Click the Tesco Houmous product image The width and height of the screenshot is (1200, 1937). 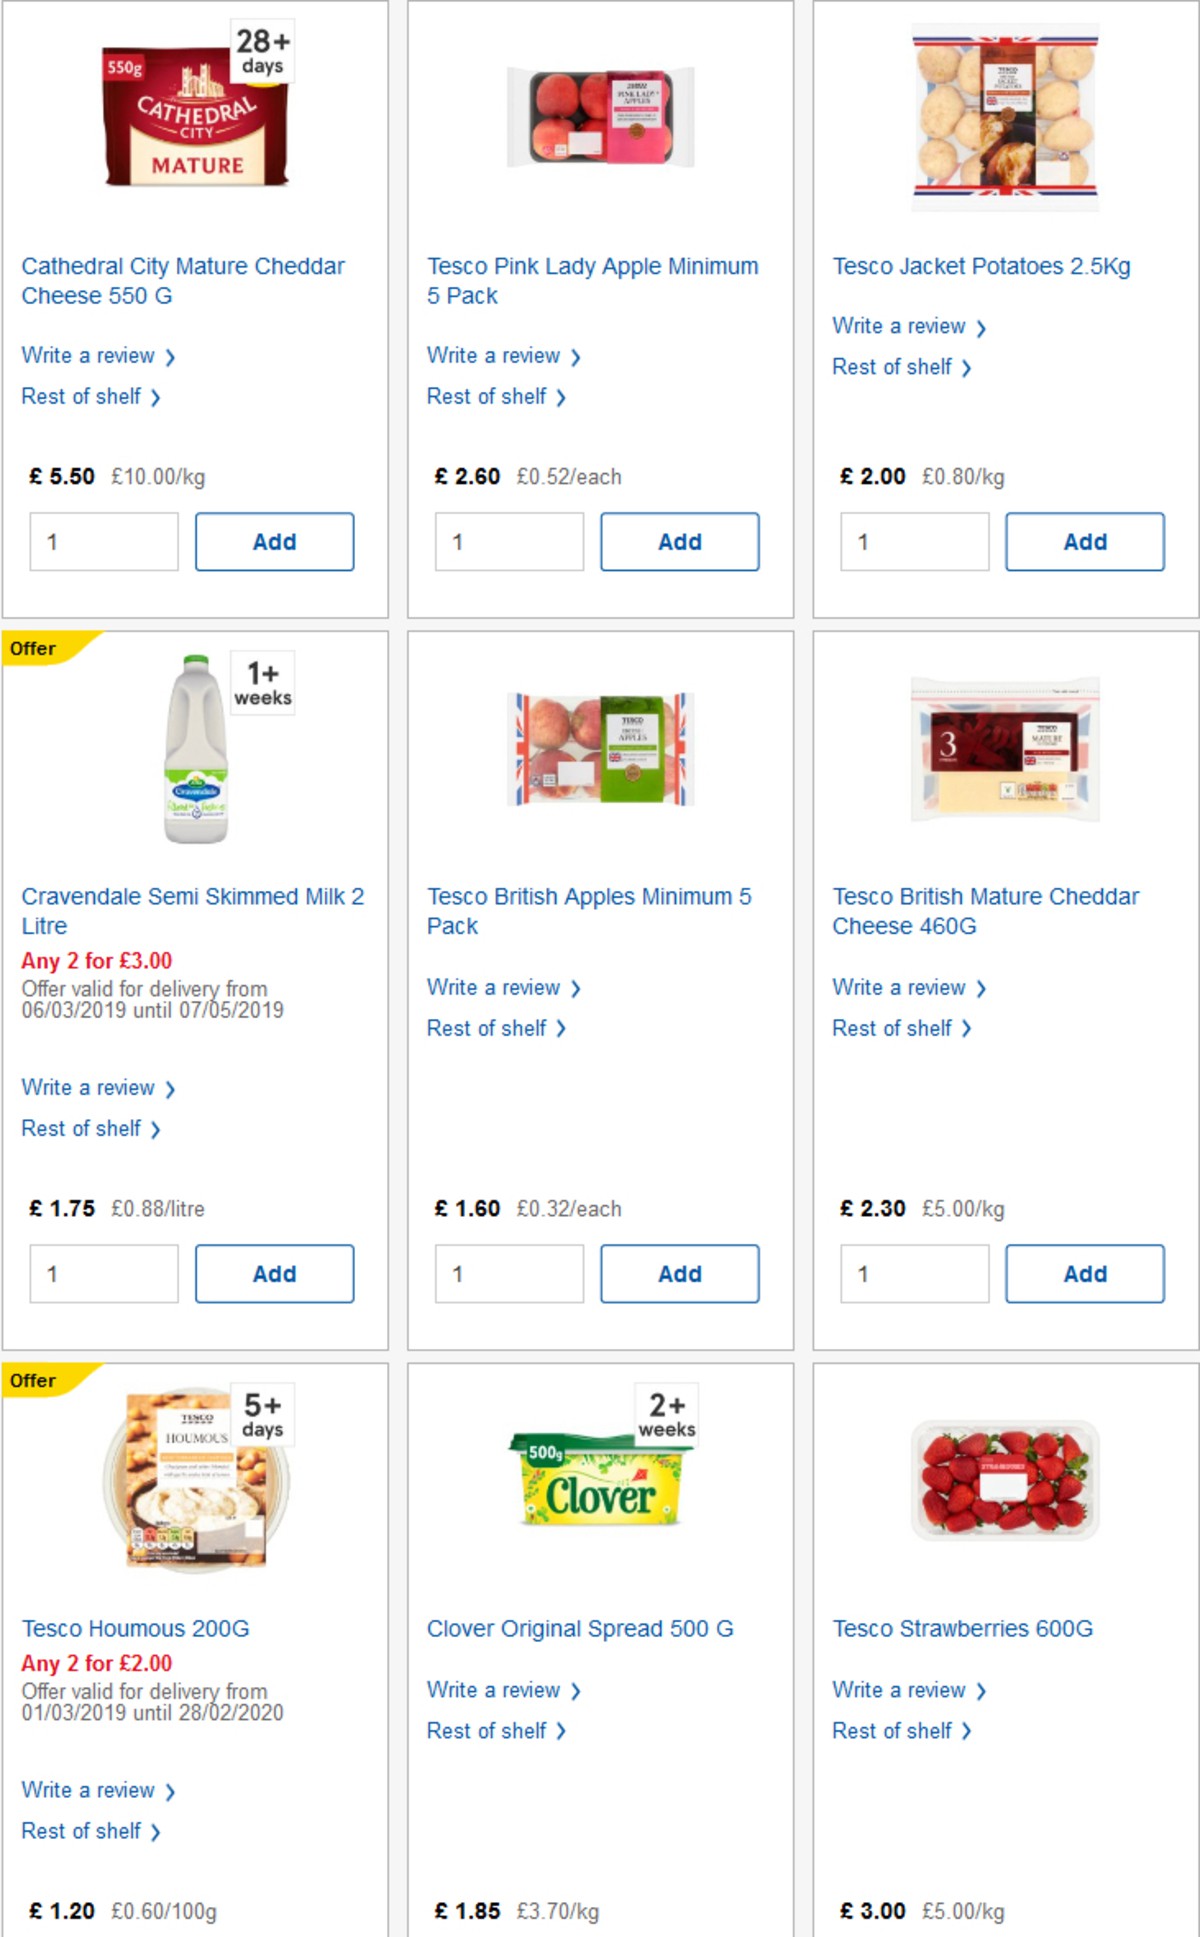coord(193,1478)
